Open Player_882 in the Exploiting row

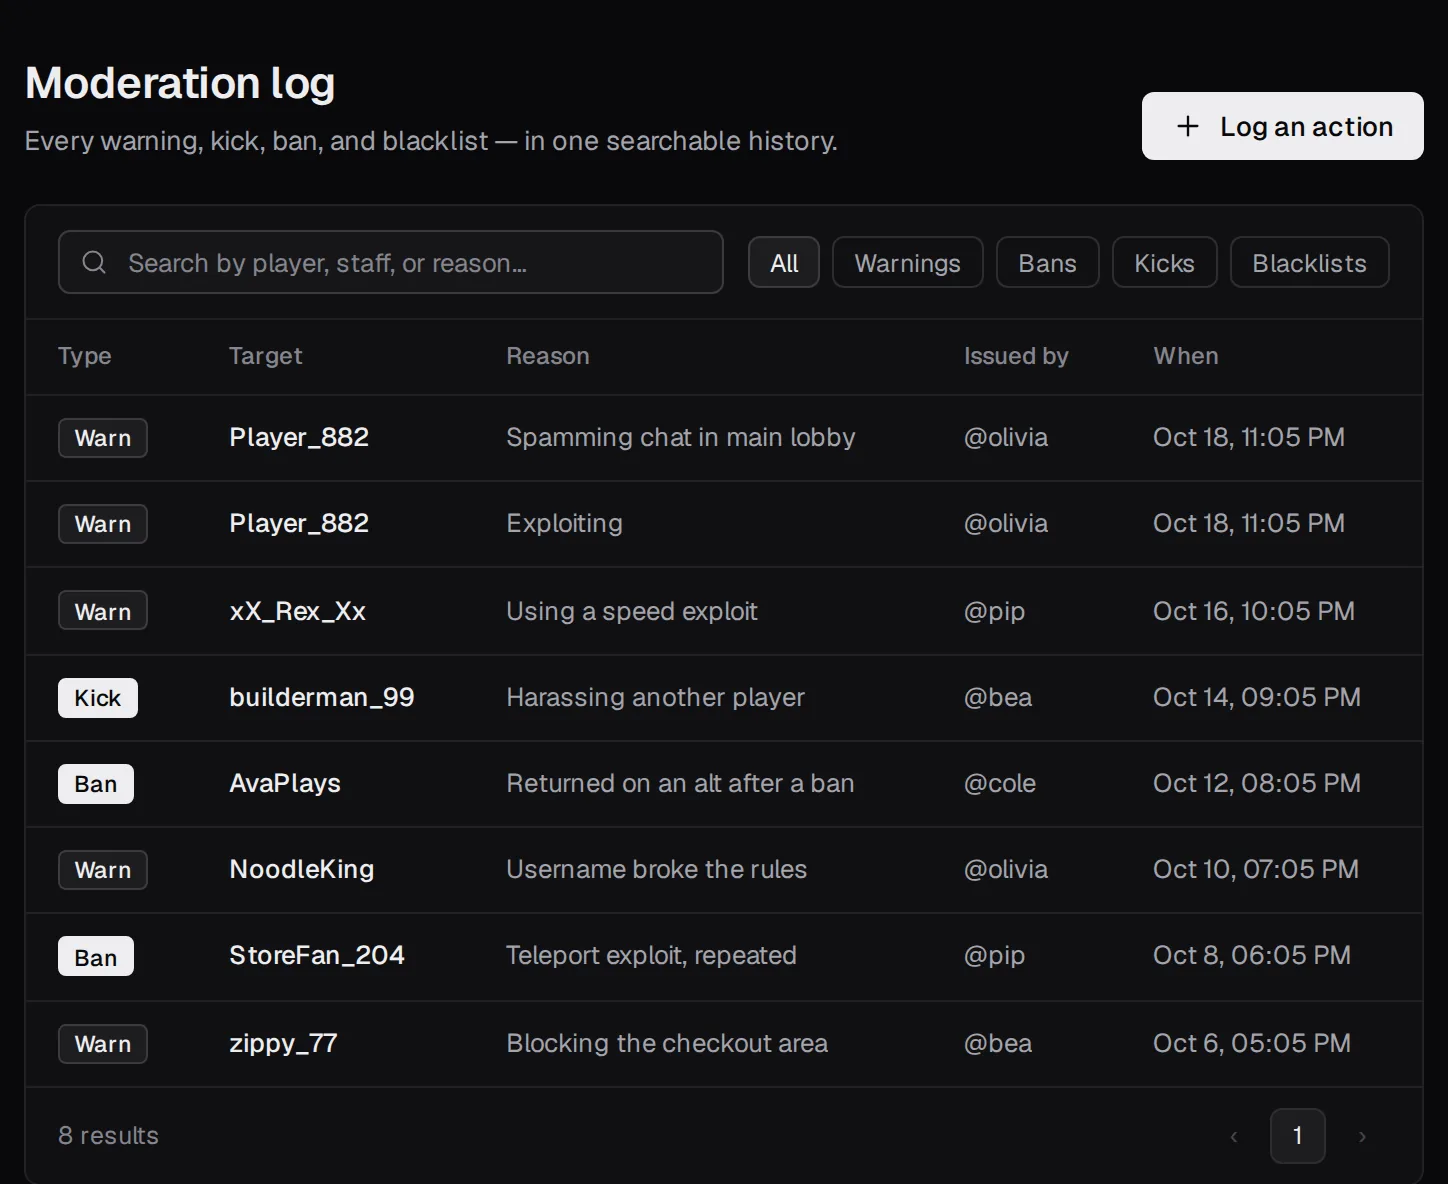point(298,523)
